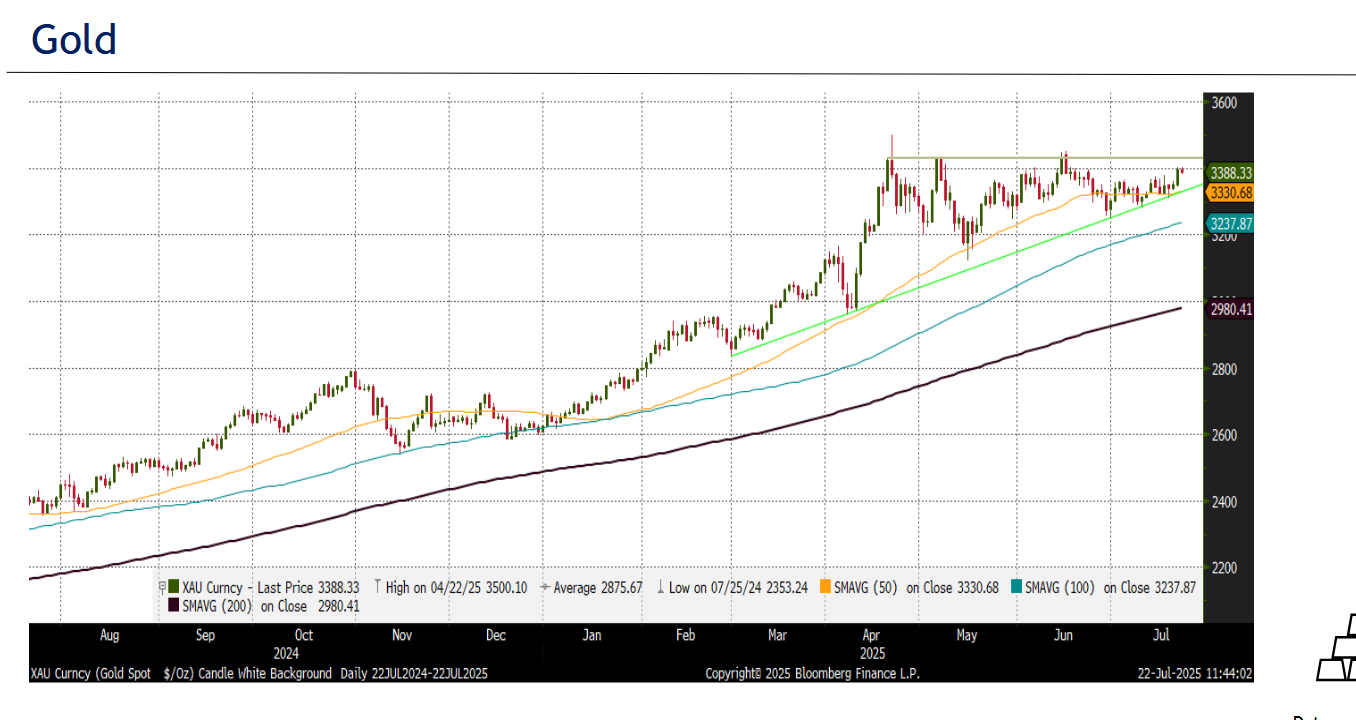Click the 2980.41 SMAVG 200 price label
This screenshot has height=720, width=1356.
click(1230, 310)
